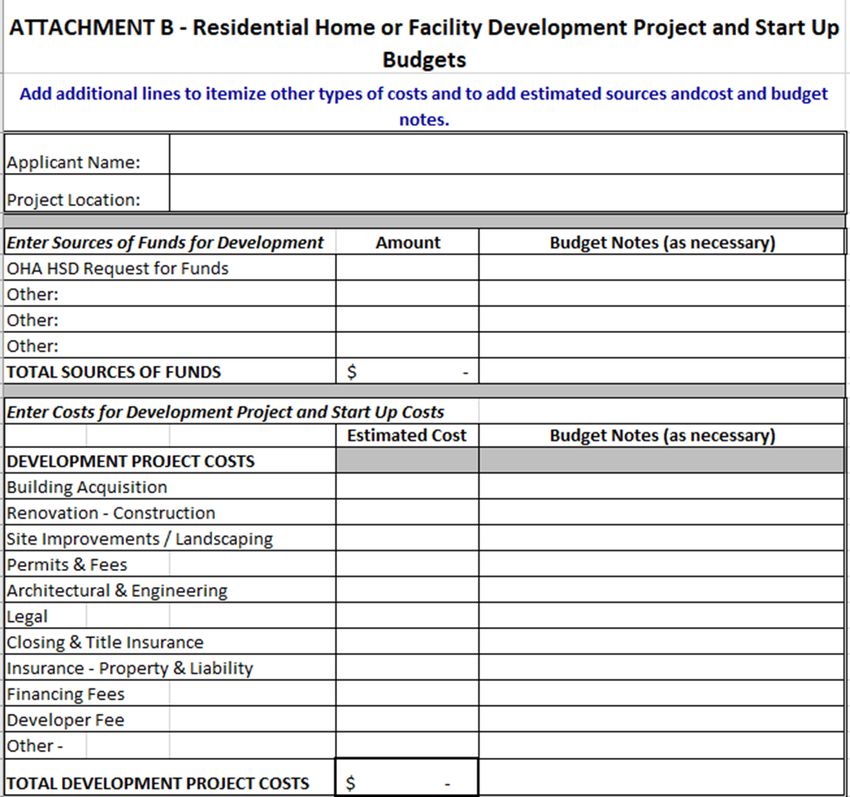Image resolution: width=850 pixels, height=797 pixels.
Task: Select the 'Legal' row label
Action: click(x=27, y=617)
